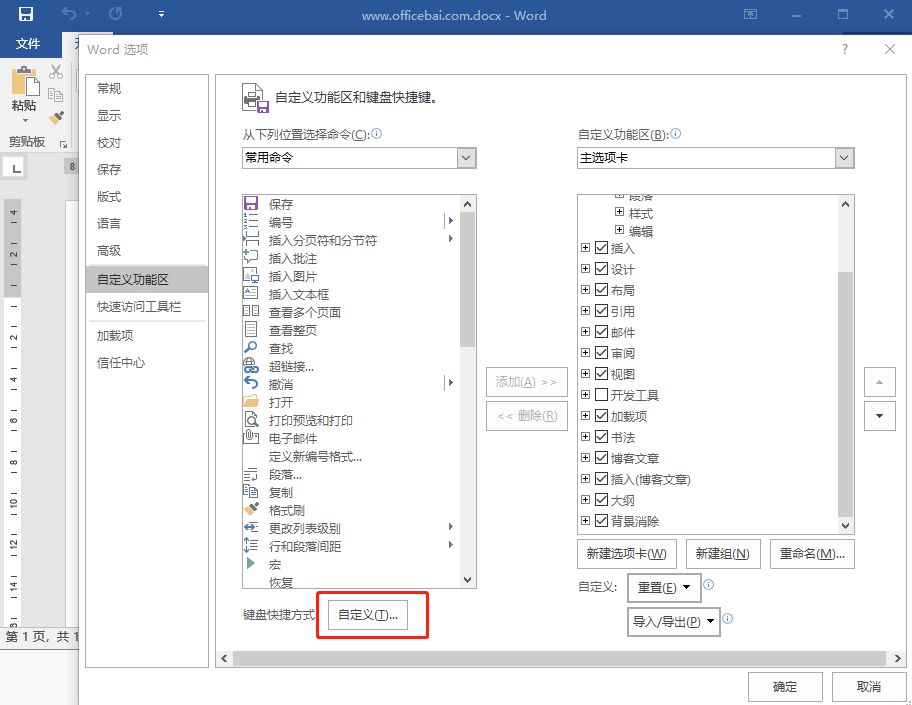
Task: Enable the 开发工具 tab checkbox
Action: click(601, 395)
